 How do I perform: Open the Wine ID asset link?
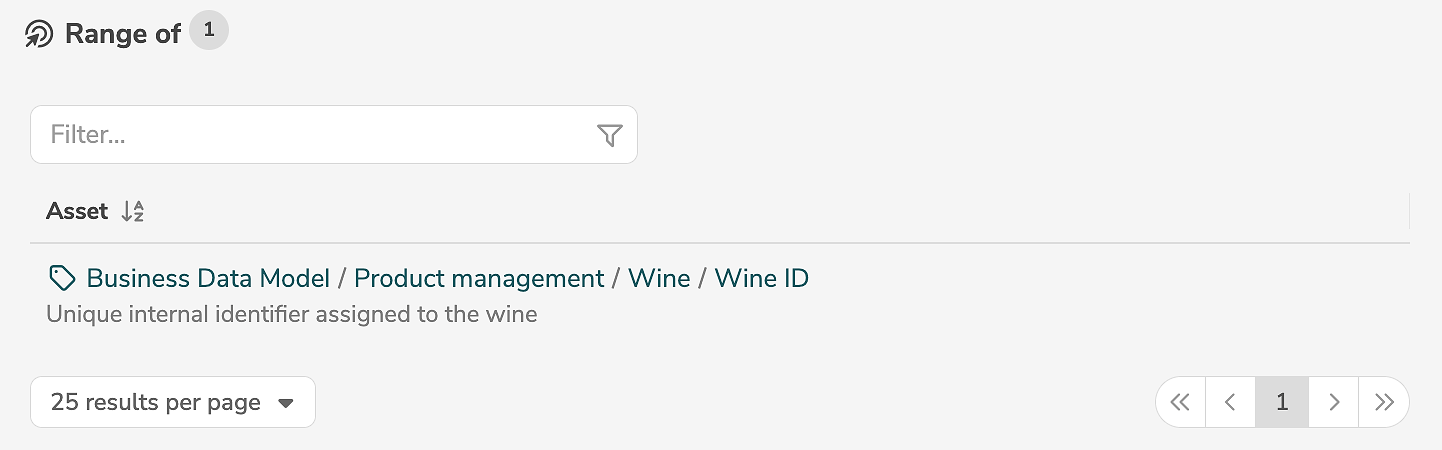point(761,278)
